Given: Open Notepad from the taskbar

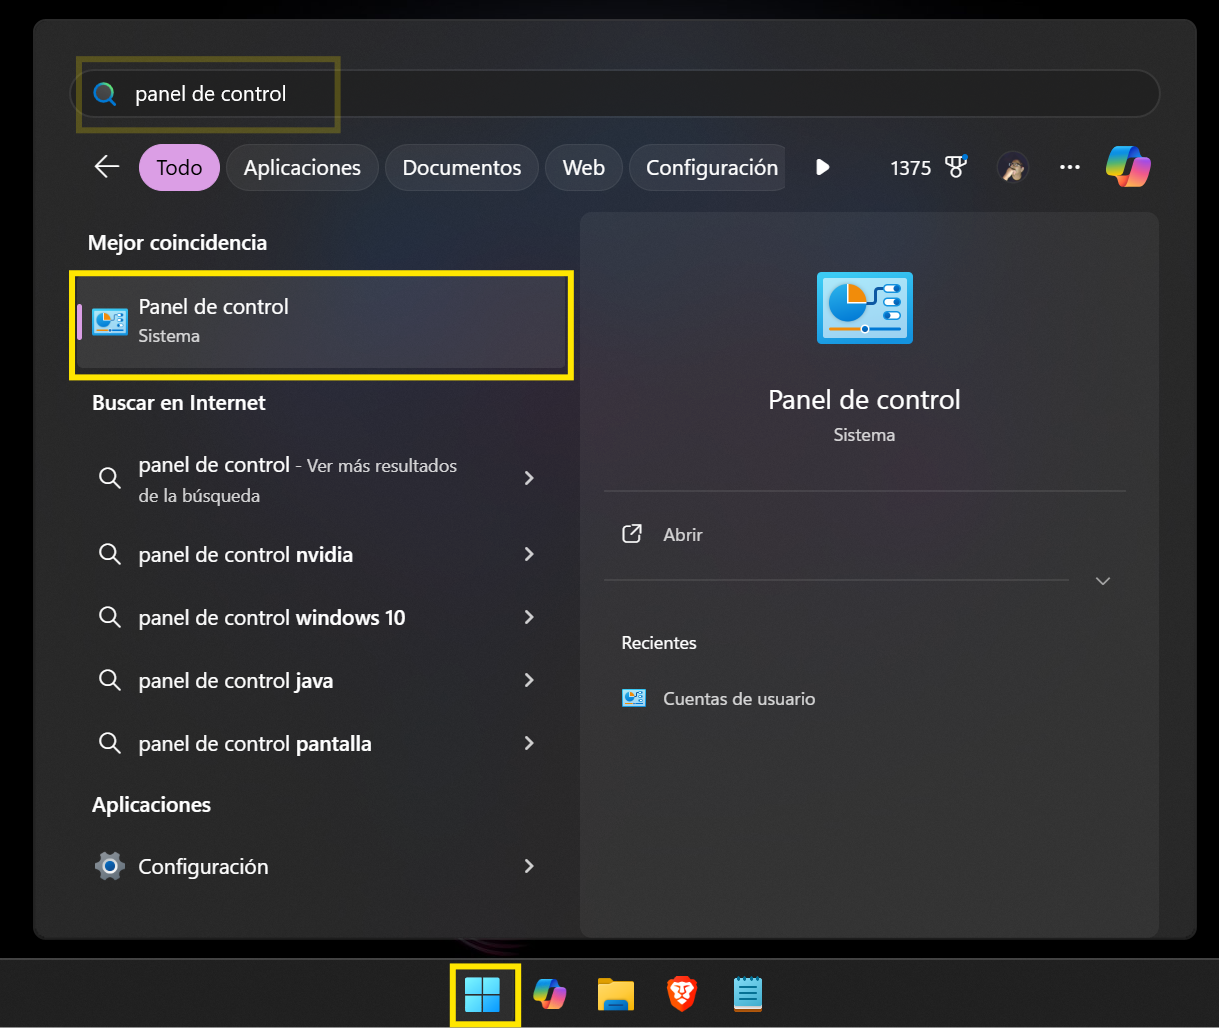Looking at the screenshot, I should pyautogui.click(x=747, y=994).
